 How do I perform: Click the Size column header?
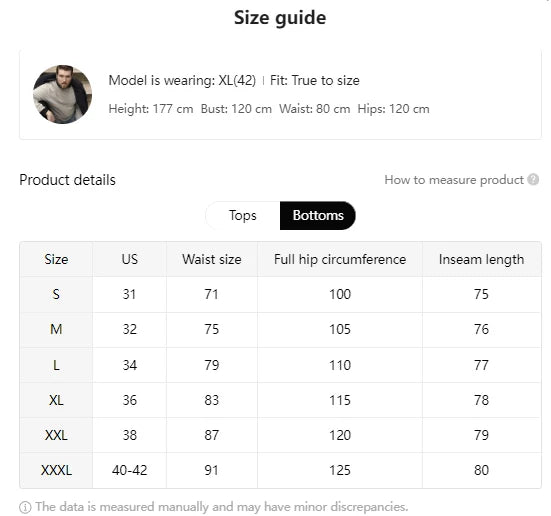pyautogui.click(x=56, y=259)
